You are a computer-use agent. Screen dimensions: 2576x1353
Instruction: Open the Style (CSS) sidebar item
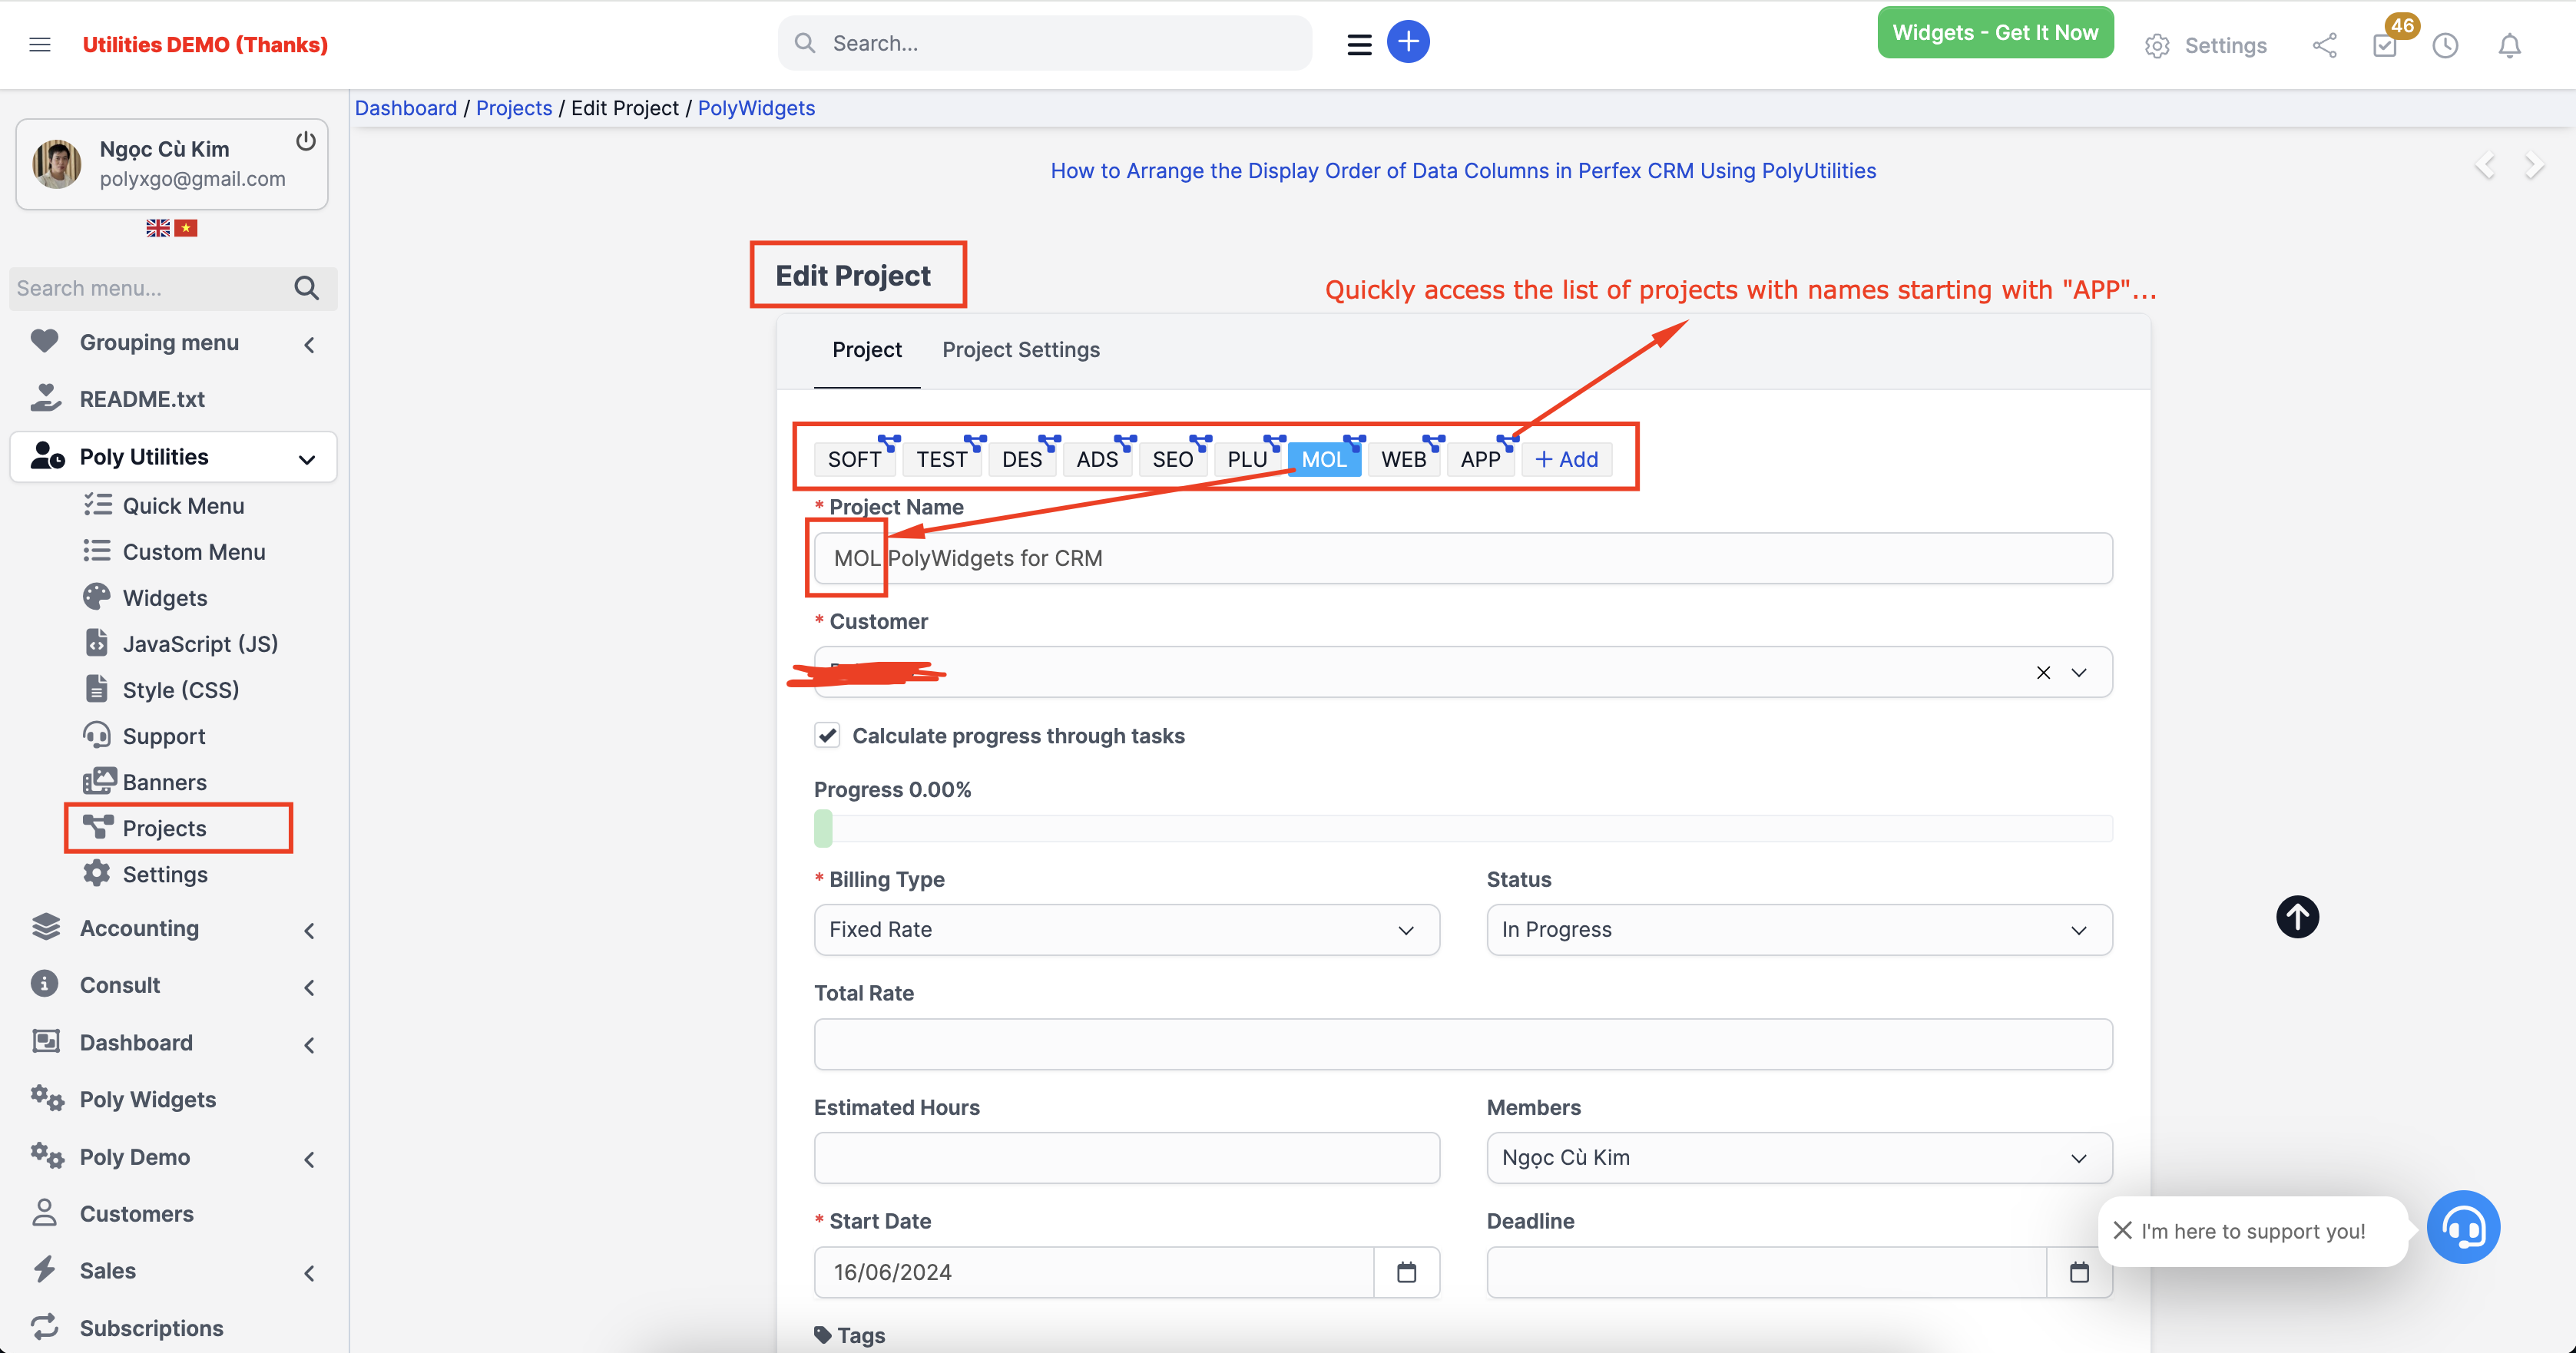coord(181,689)
